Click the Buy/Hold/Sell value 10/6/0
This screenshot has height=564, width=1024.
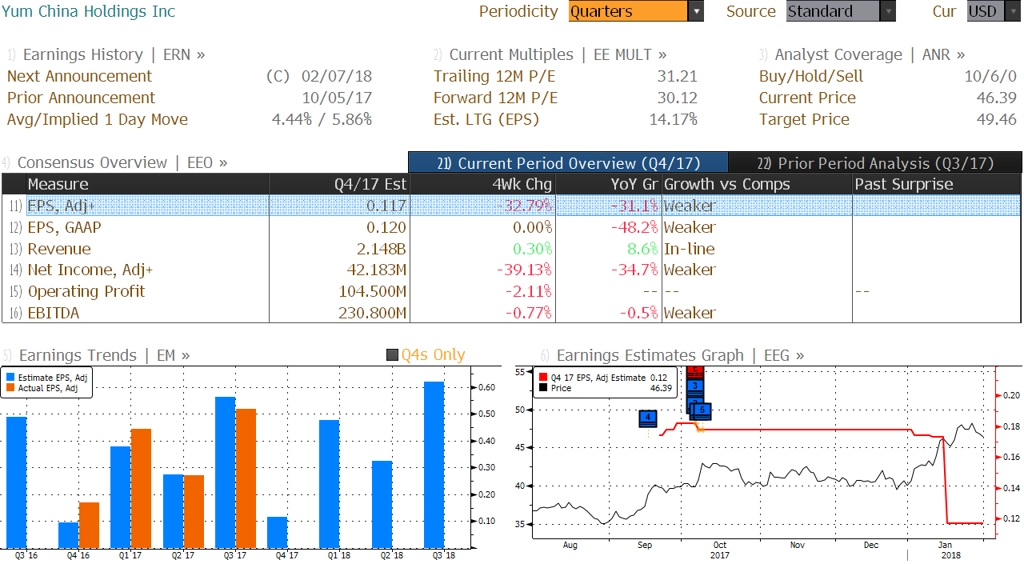[991, 76]
